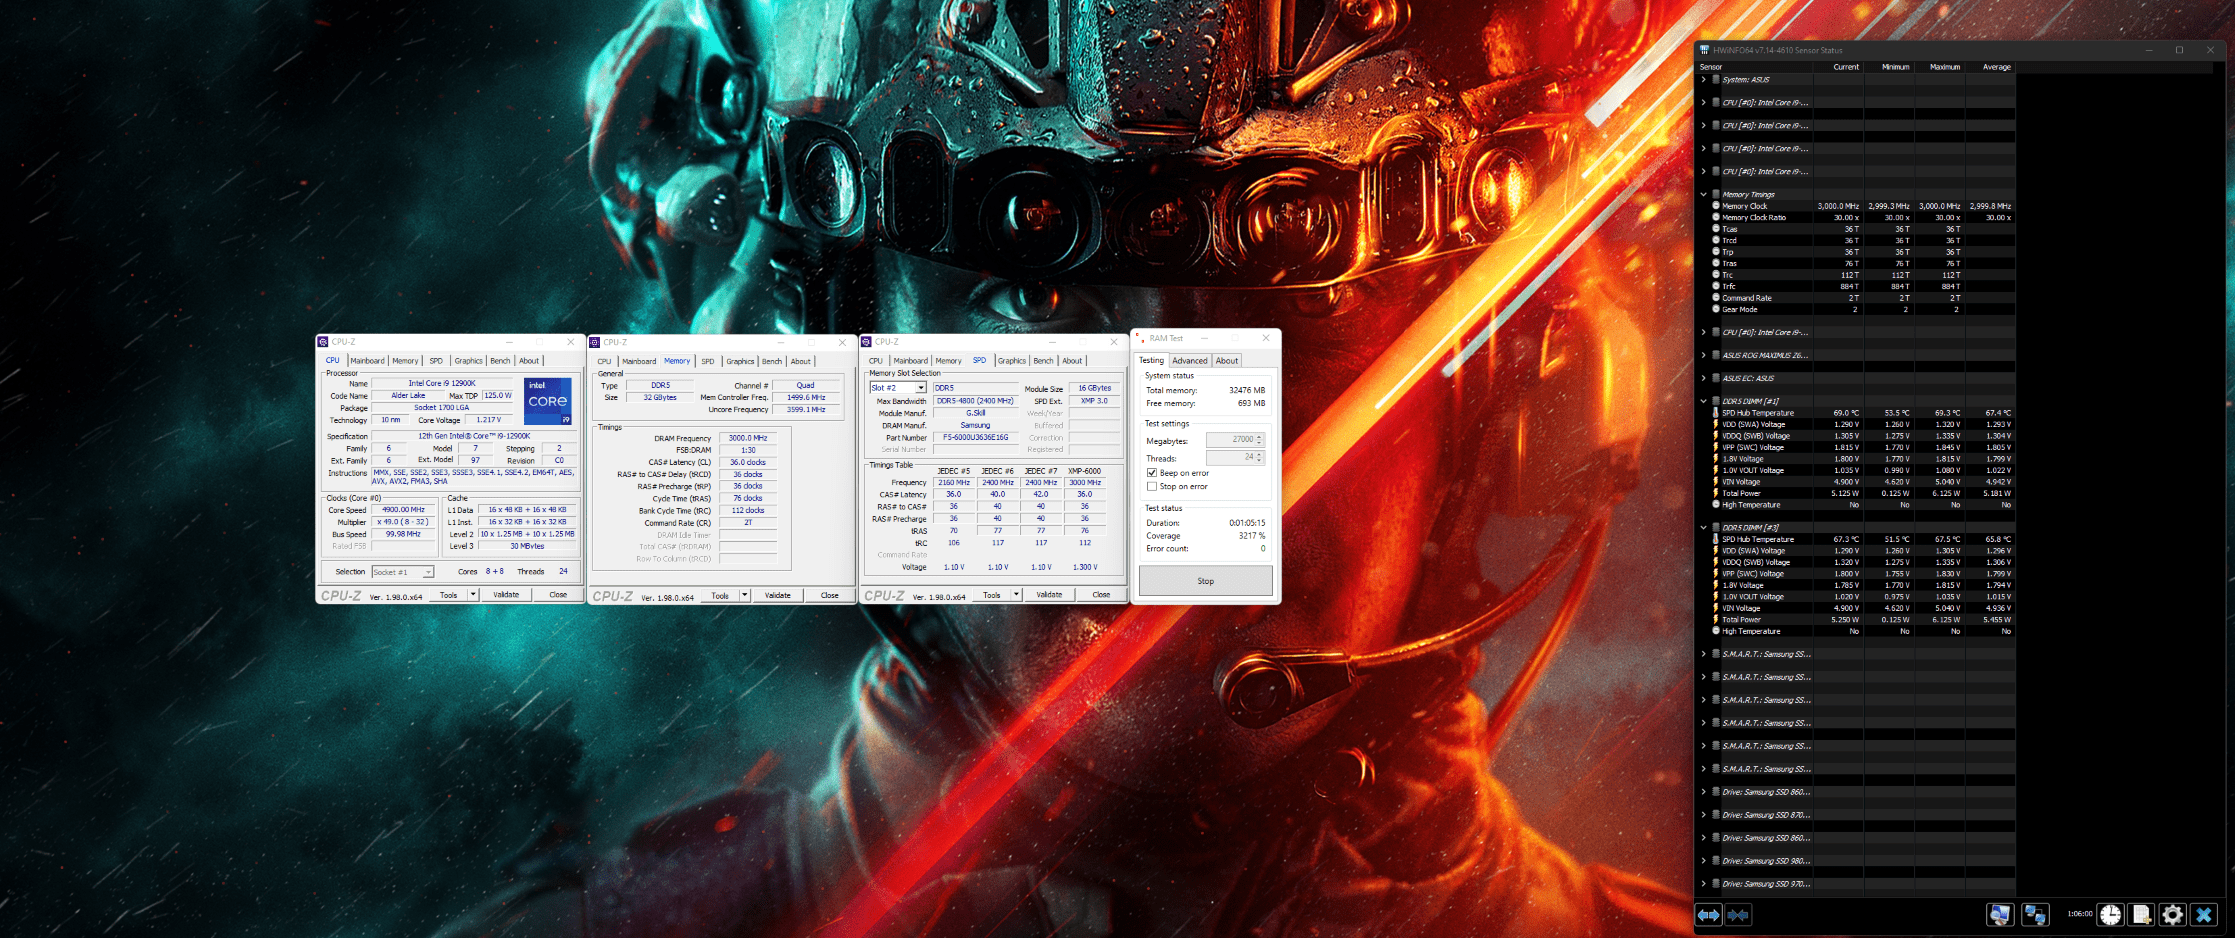Click the drive icon beside Samsung SSD 980
2235x938 pixels.
(x=1716, y=861)
